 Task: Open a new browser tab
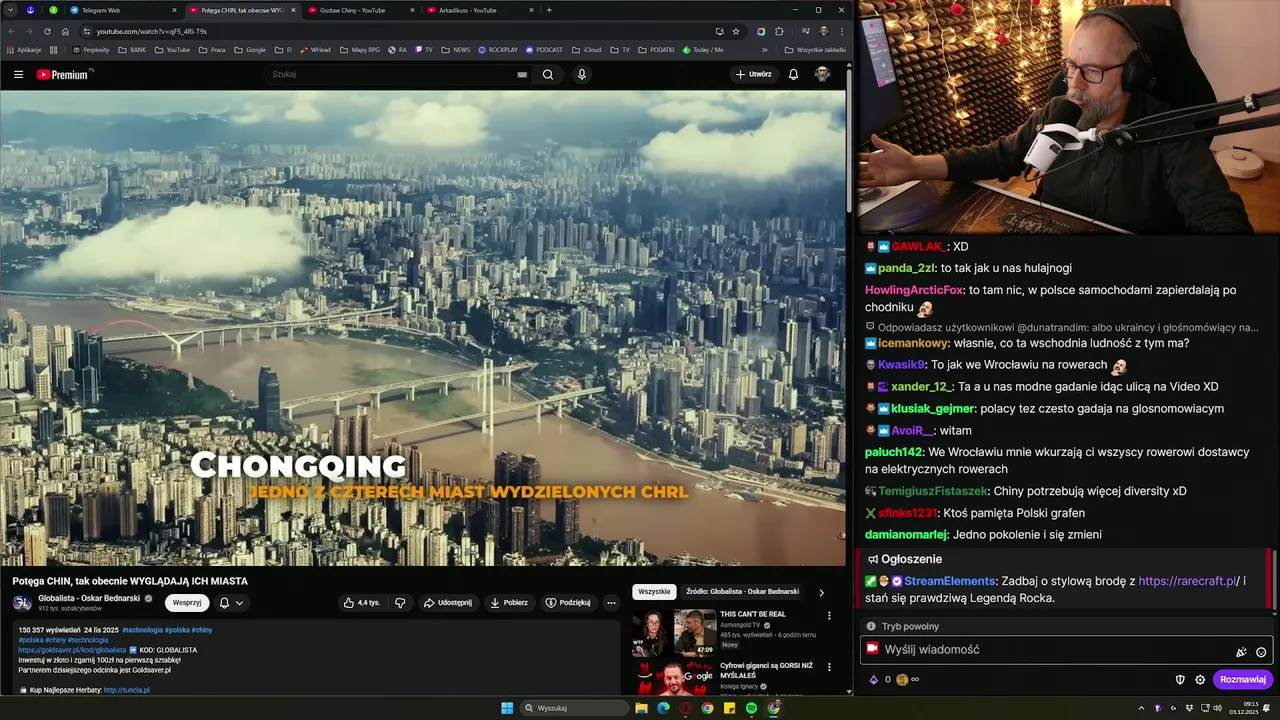click(549, 10)
